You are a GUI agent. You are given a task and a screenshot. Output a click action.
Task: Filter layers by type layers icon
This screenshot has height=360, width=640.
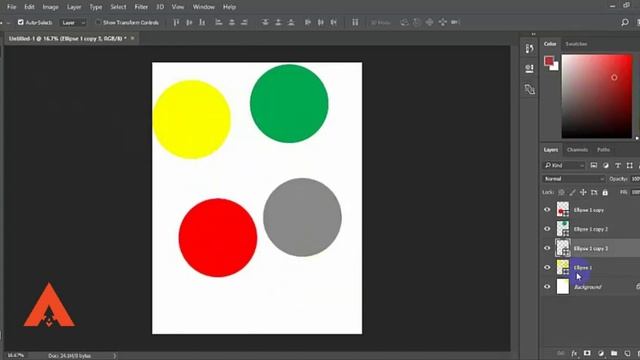[x=618, y=165]
